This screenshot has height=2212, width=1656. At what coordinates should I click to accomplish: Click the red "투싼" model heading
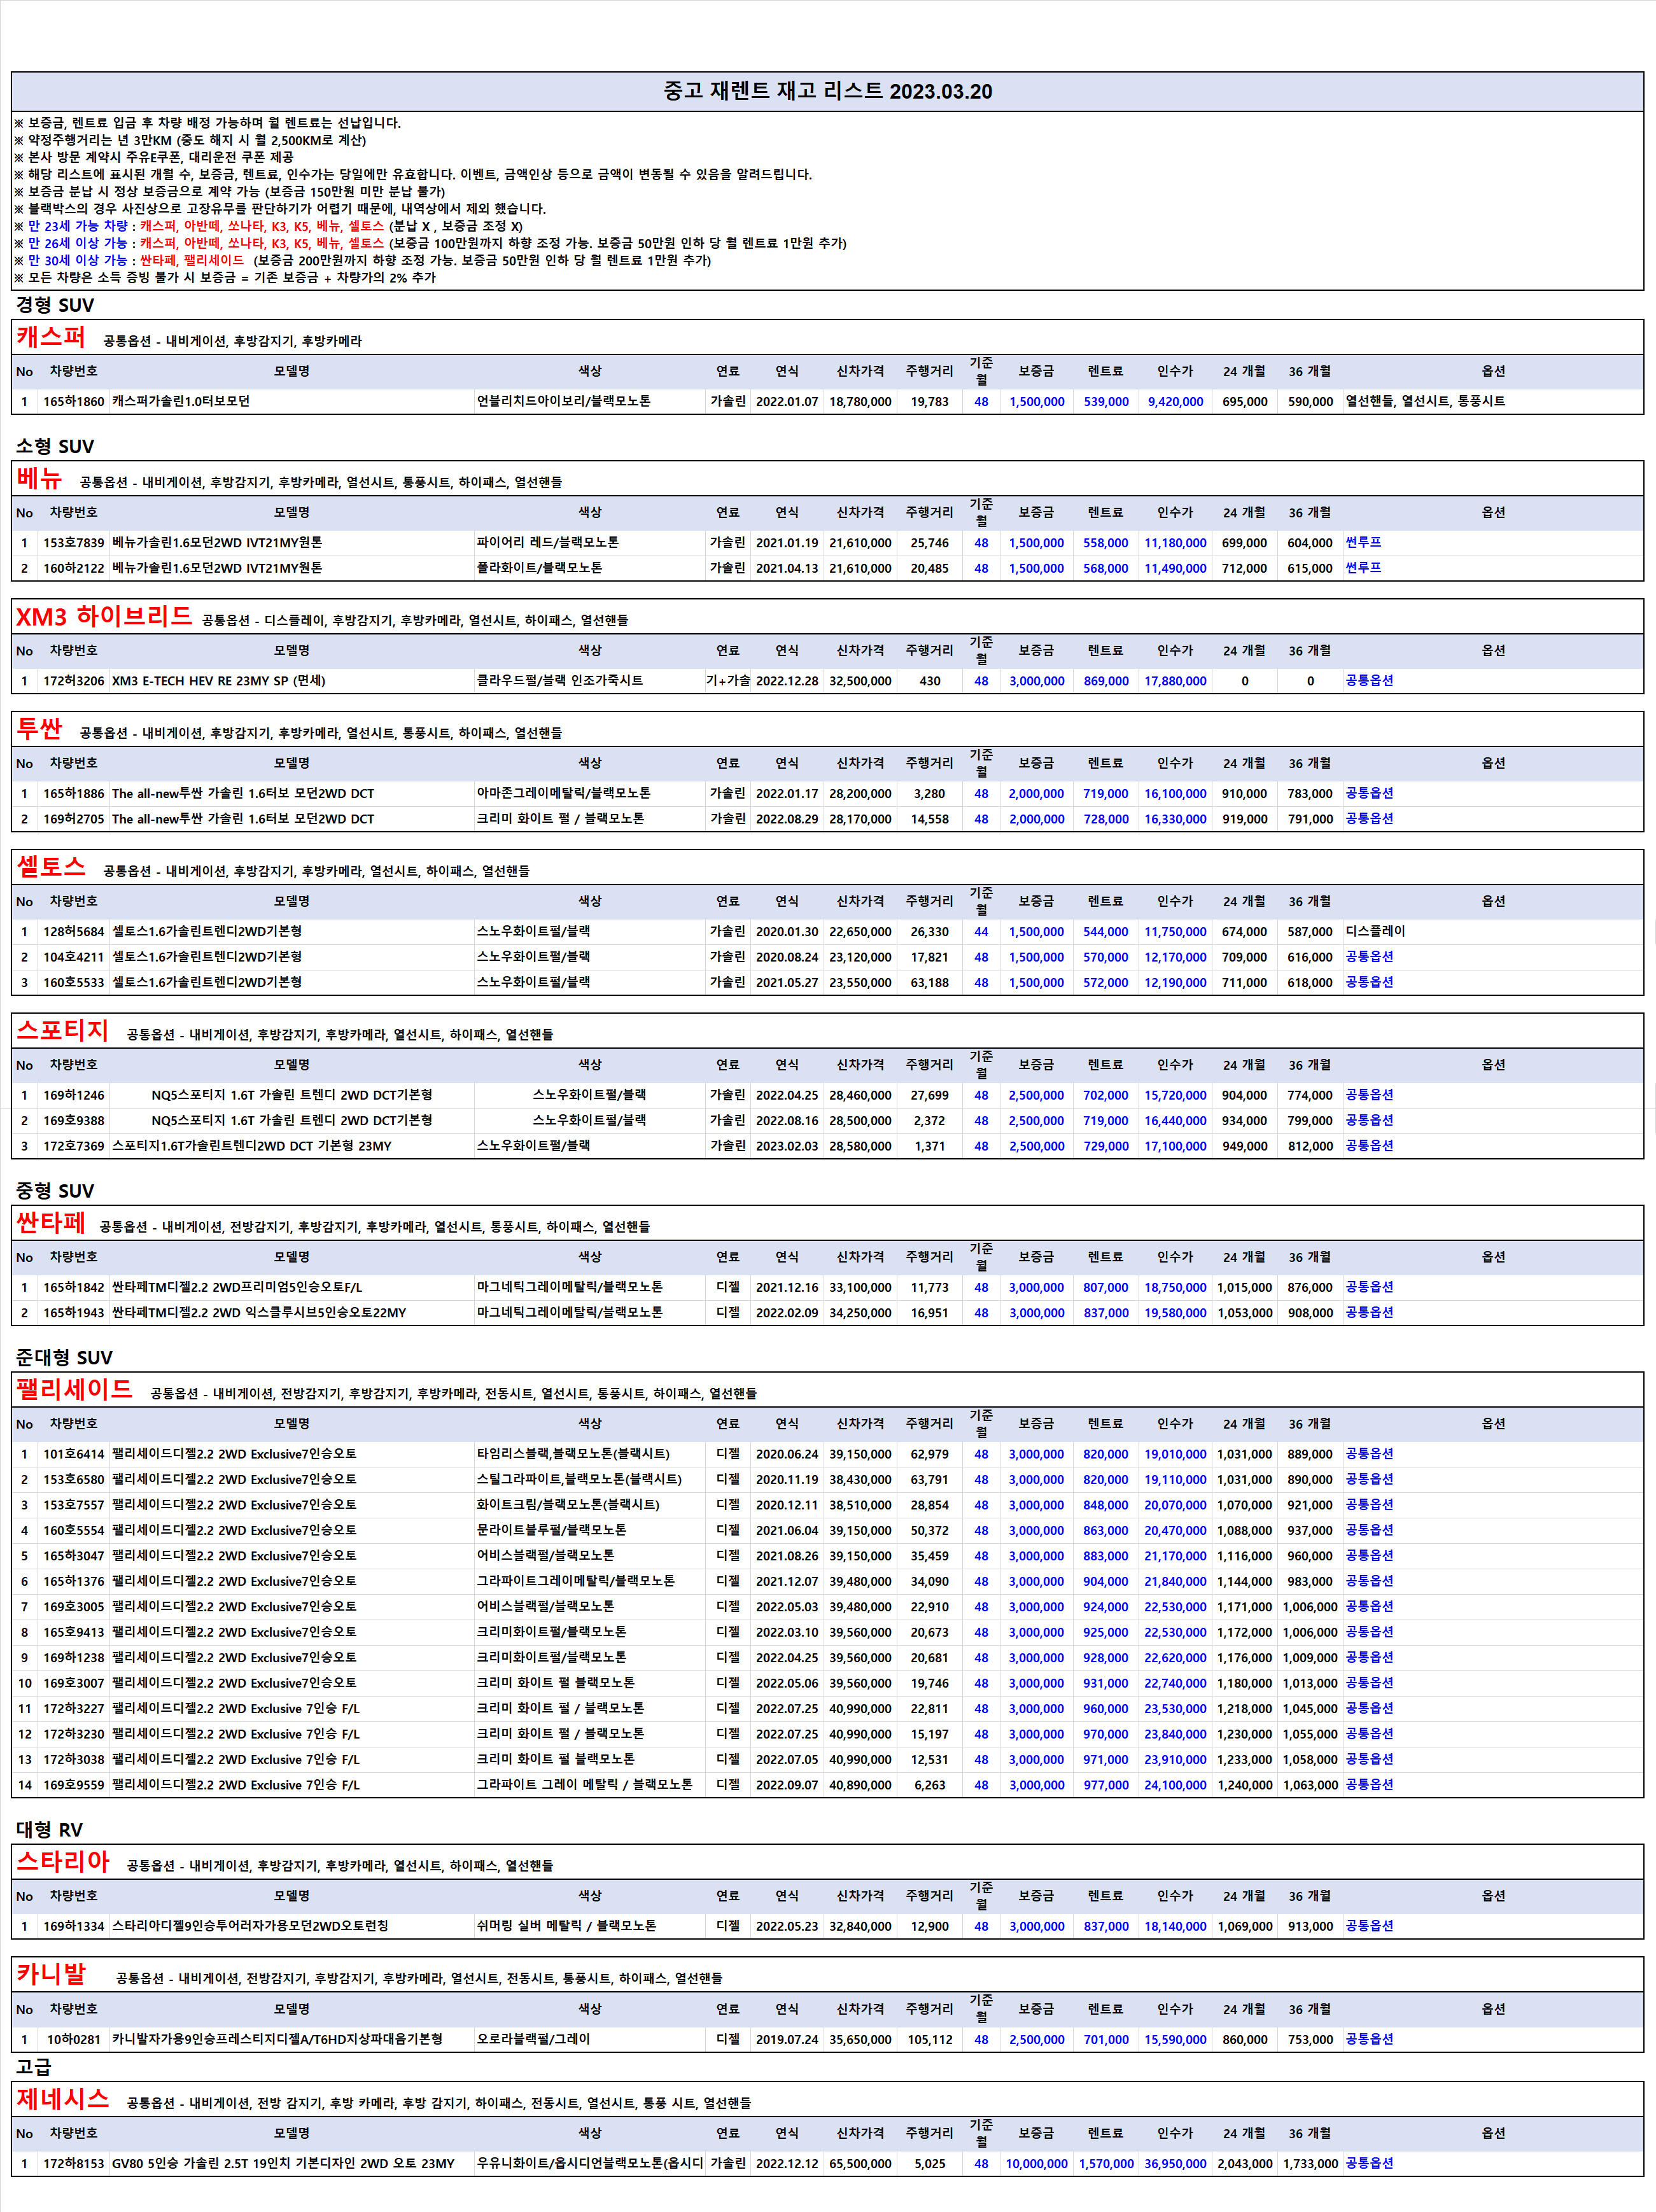(39, 729)
